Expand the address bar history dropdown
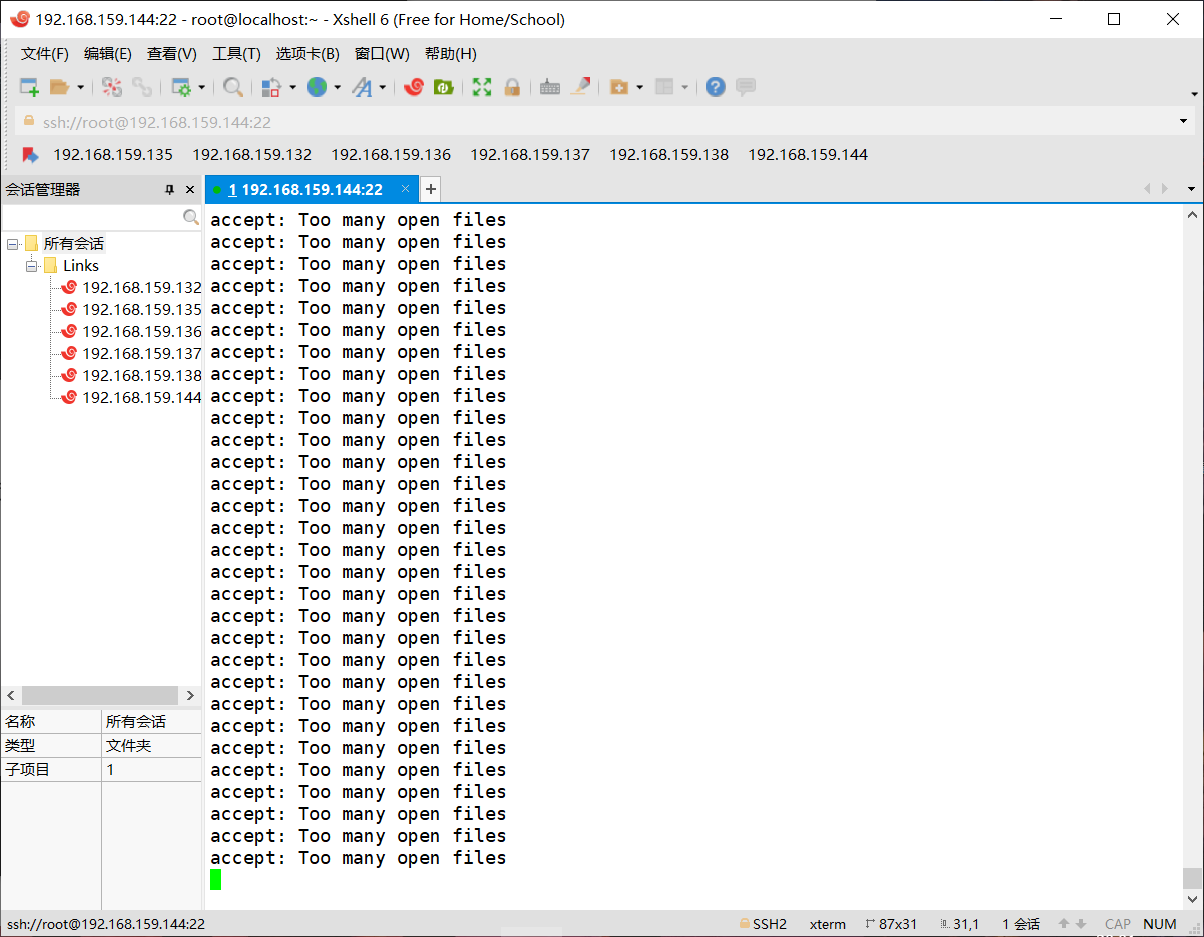Viewport: 1204px width, 937px height. 1184,122
